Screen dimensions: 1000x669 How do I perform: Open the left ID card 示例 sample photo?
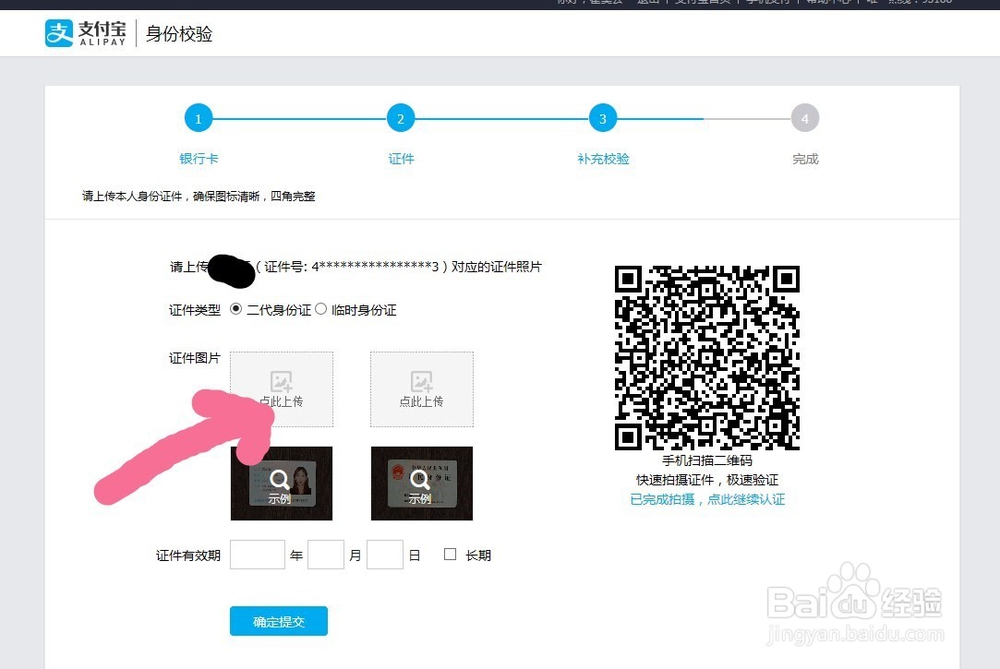click(281, 483)
